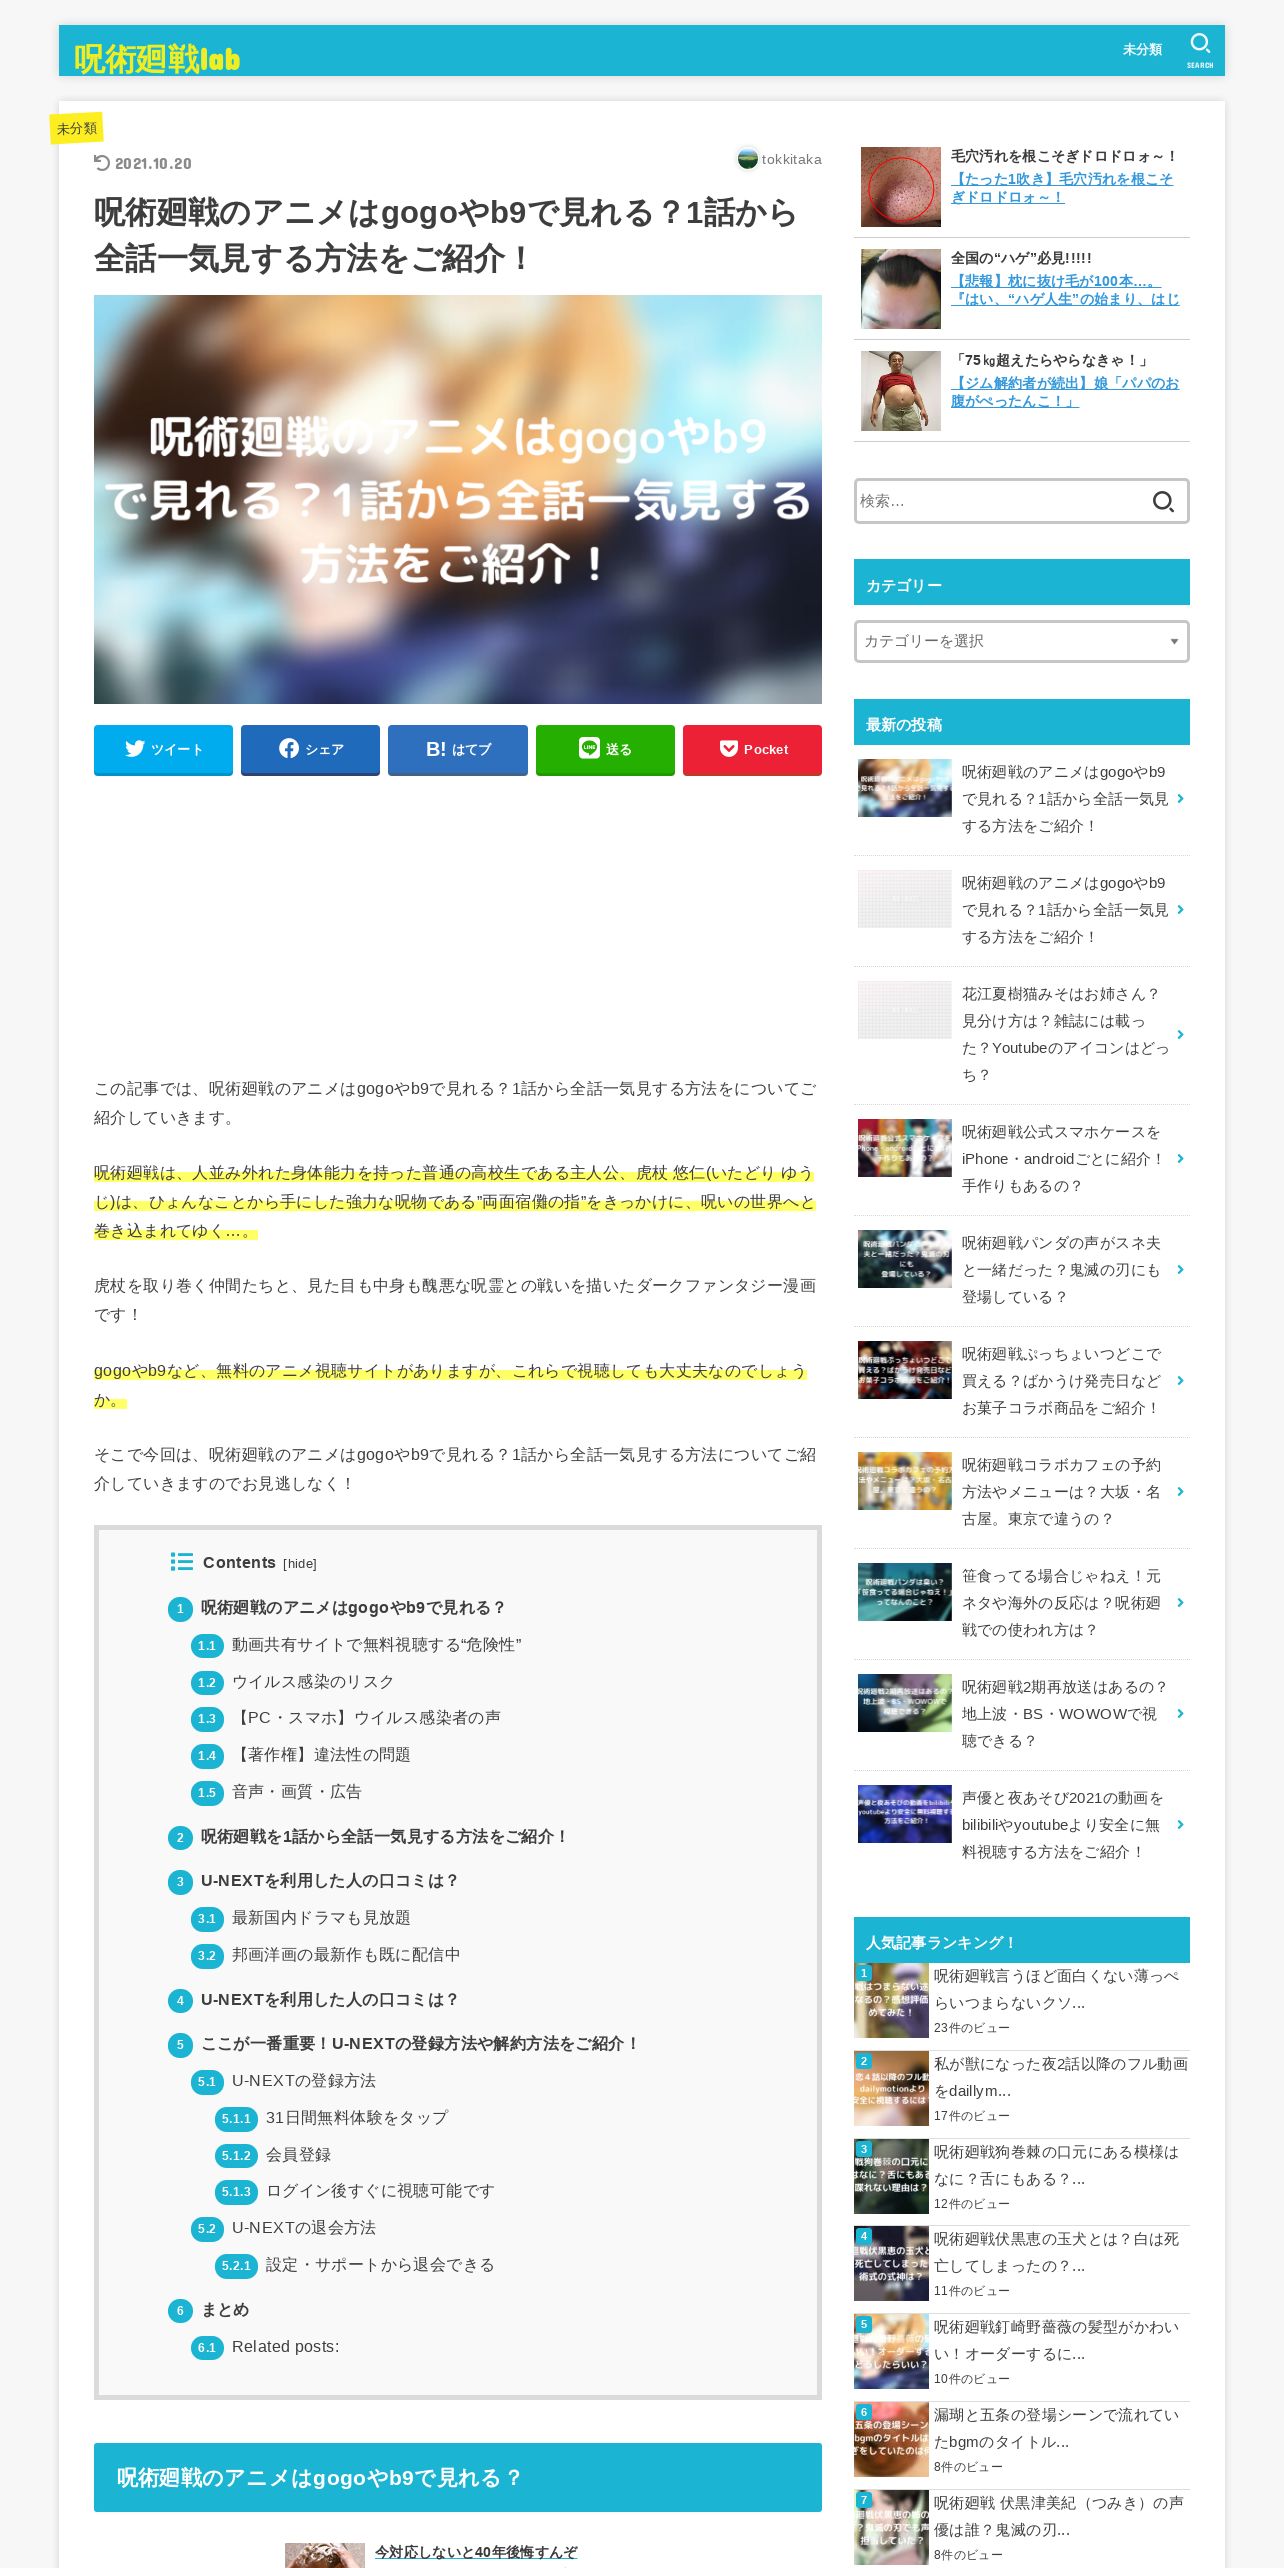Jump to 設定・サポートから退会できる section
Screen dimensions: 1284x2568
[x=380, y=2264]
